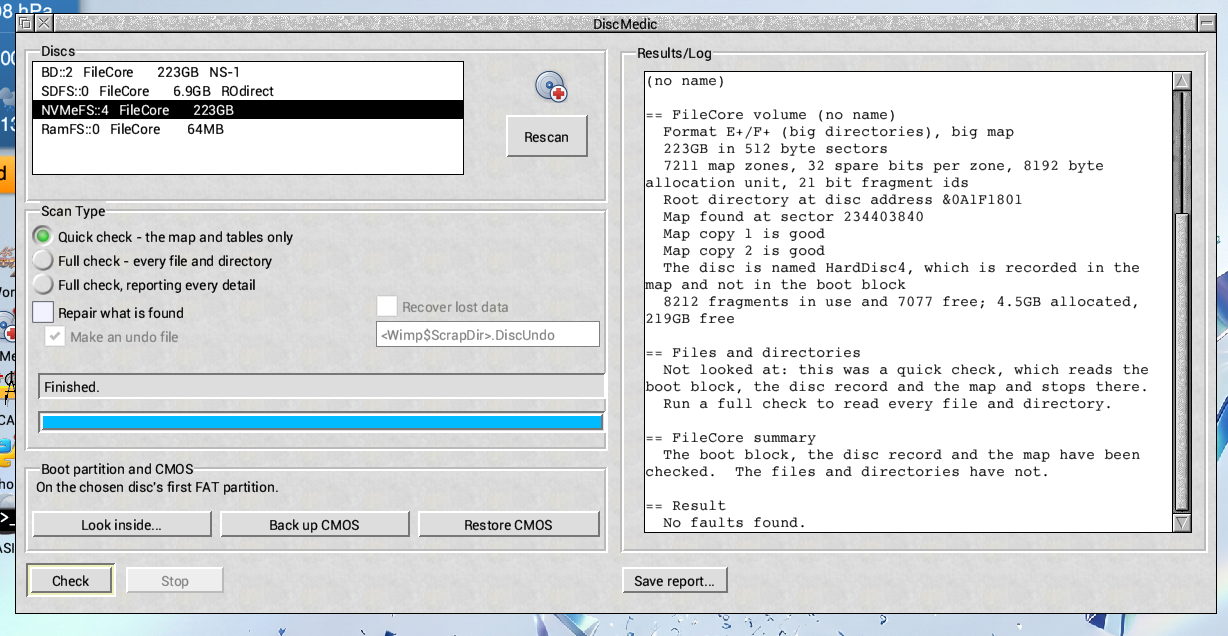Click 'Map copy 2 is good' log line
The width and height of the screenshot is (1228, 636).
pyautogui.click(x=743, y=250)
